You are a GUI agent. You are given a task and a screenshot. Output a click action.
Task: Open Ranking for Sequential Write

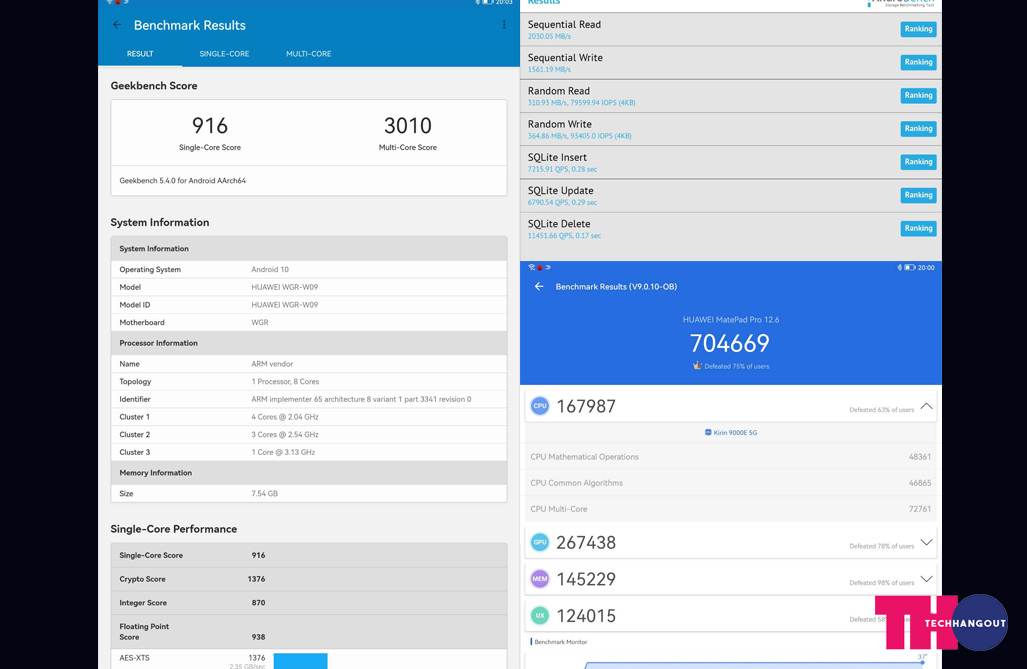(x=918, y=62)
